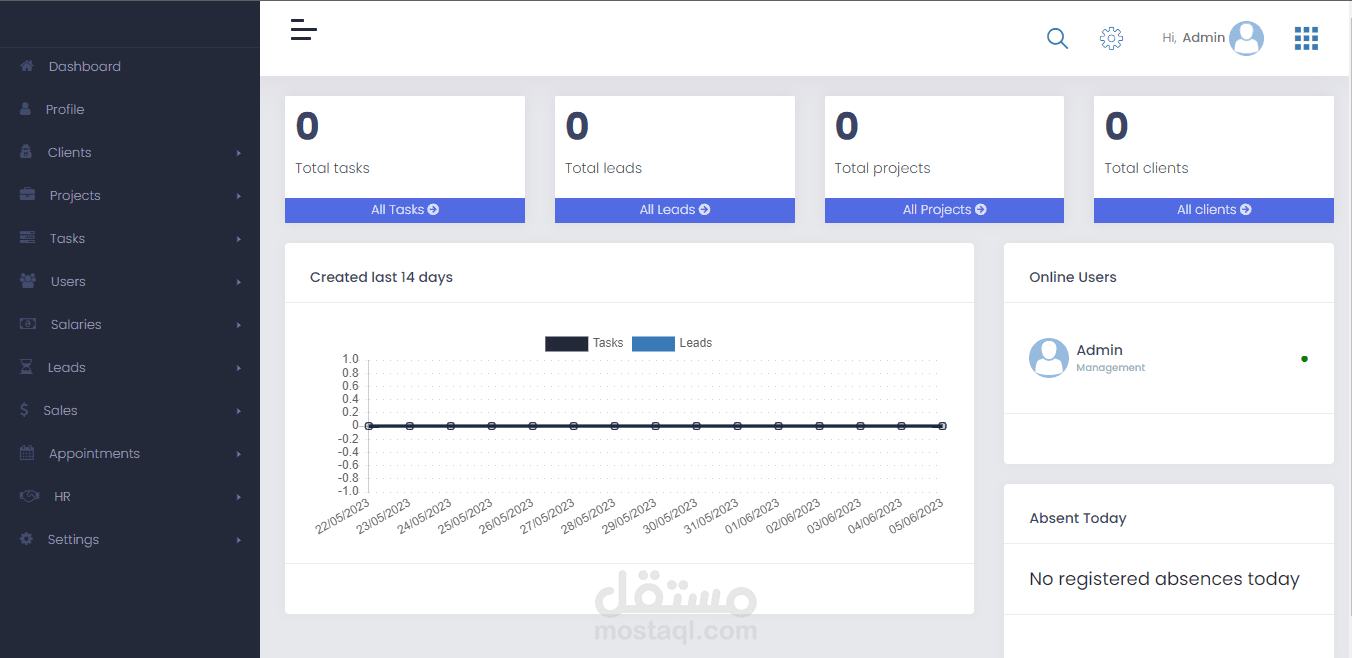Click the Management role label

click(1110, 368)
